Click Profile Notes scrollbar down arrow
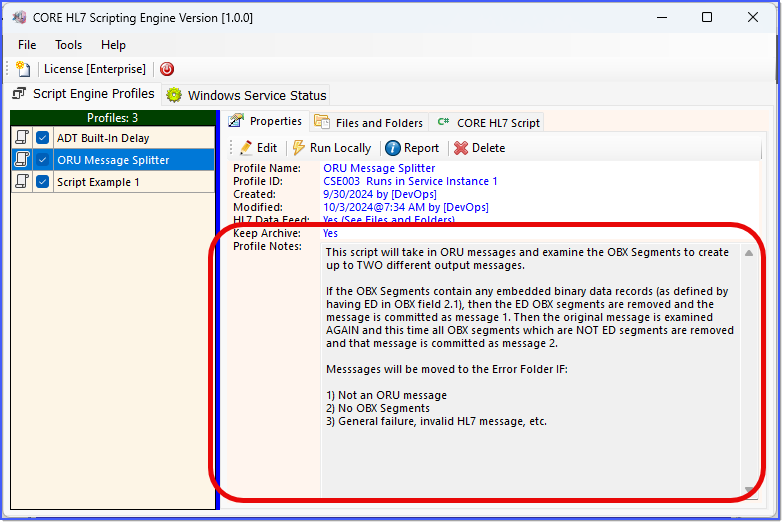The height and width of the screenshot is (524, 784). point(748,490)
